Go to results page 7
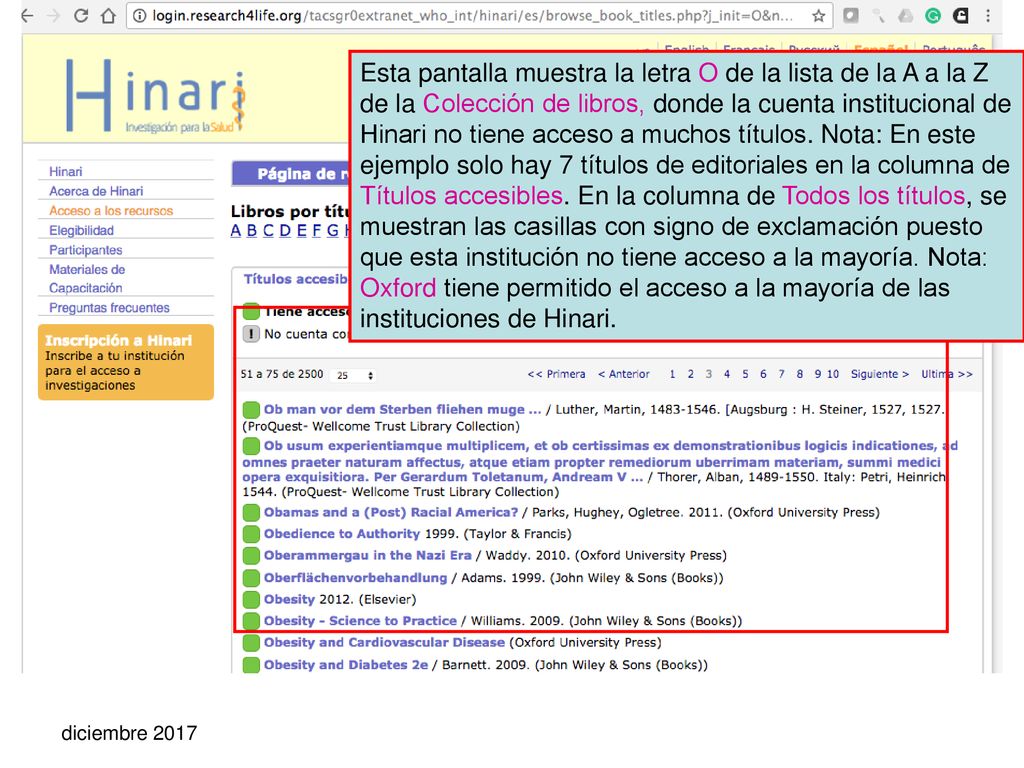 [x=782, y=374]
